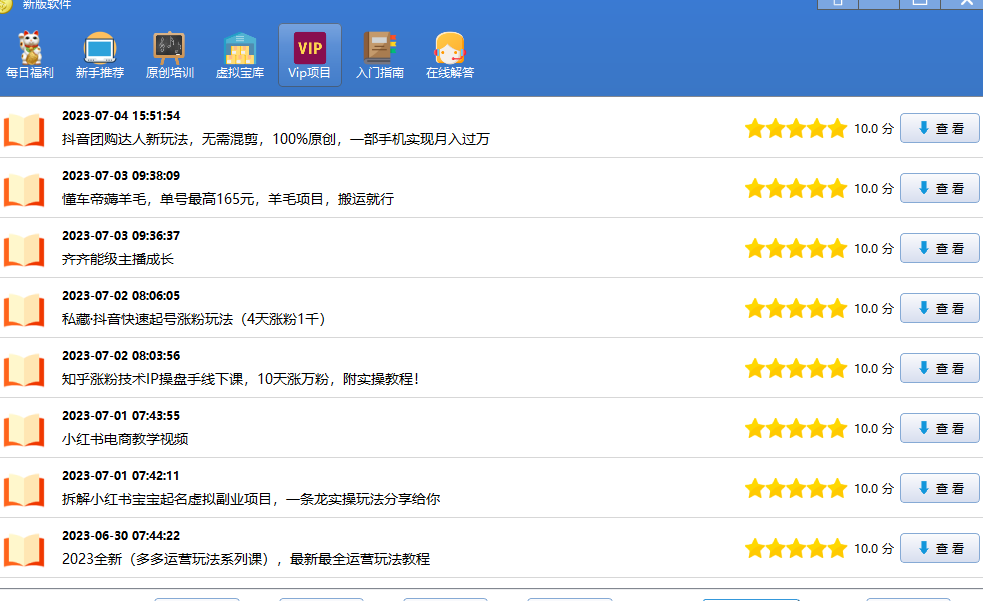This screenshot has width=983, height=601.
Task: Select the Vip项目 tab
Action: [310, 55]
